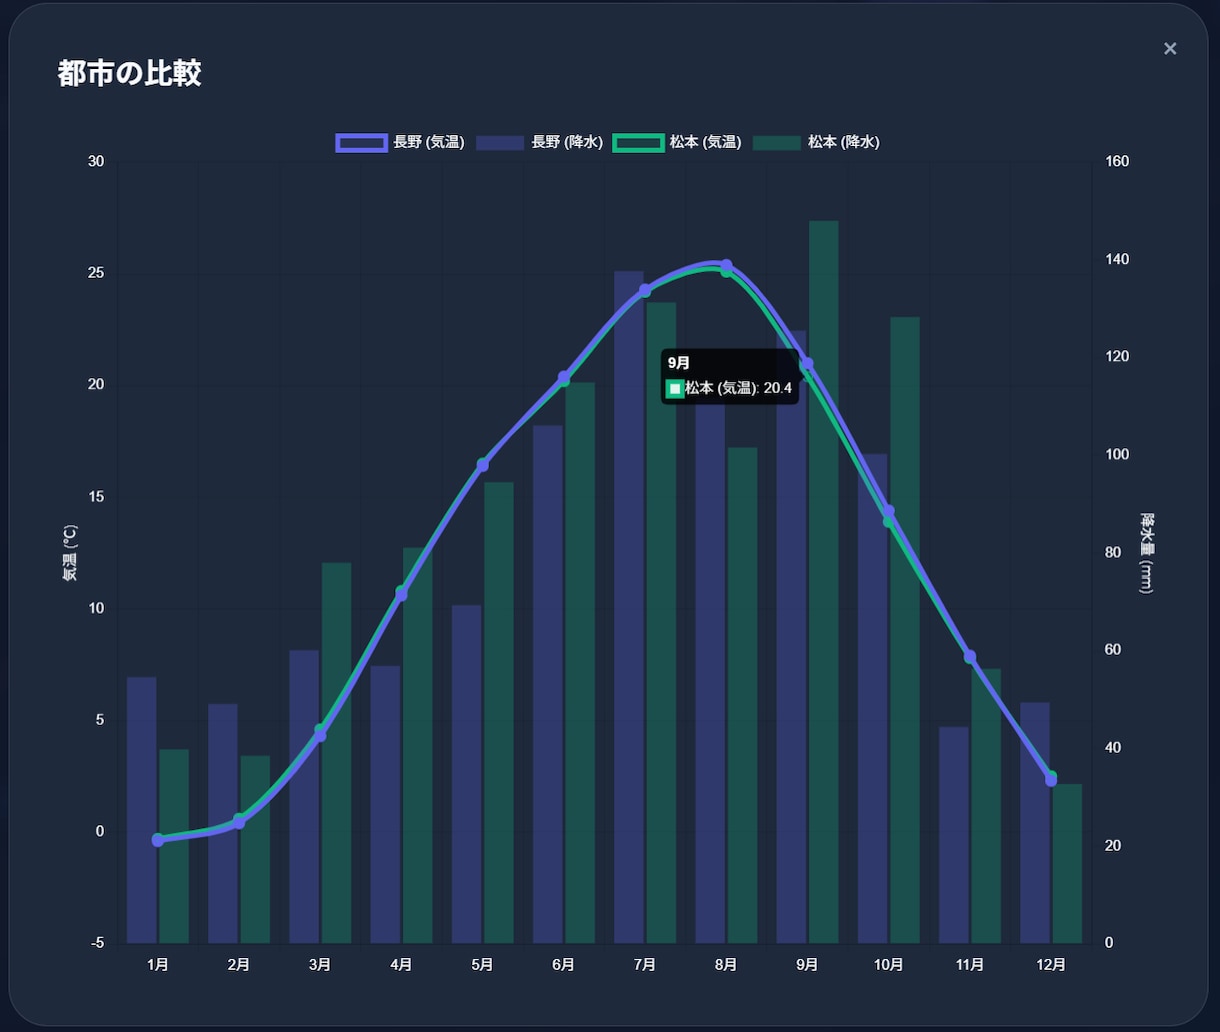Image resolution: width=1220 pixels, height=1032 pixels.
Task: Toggle the 長野 (降水) legend label
Action: 567,142
